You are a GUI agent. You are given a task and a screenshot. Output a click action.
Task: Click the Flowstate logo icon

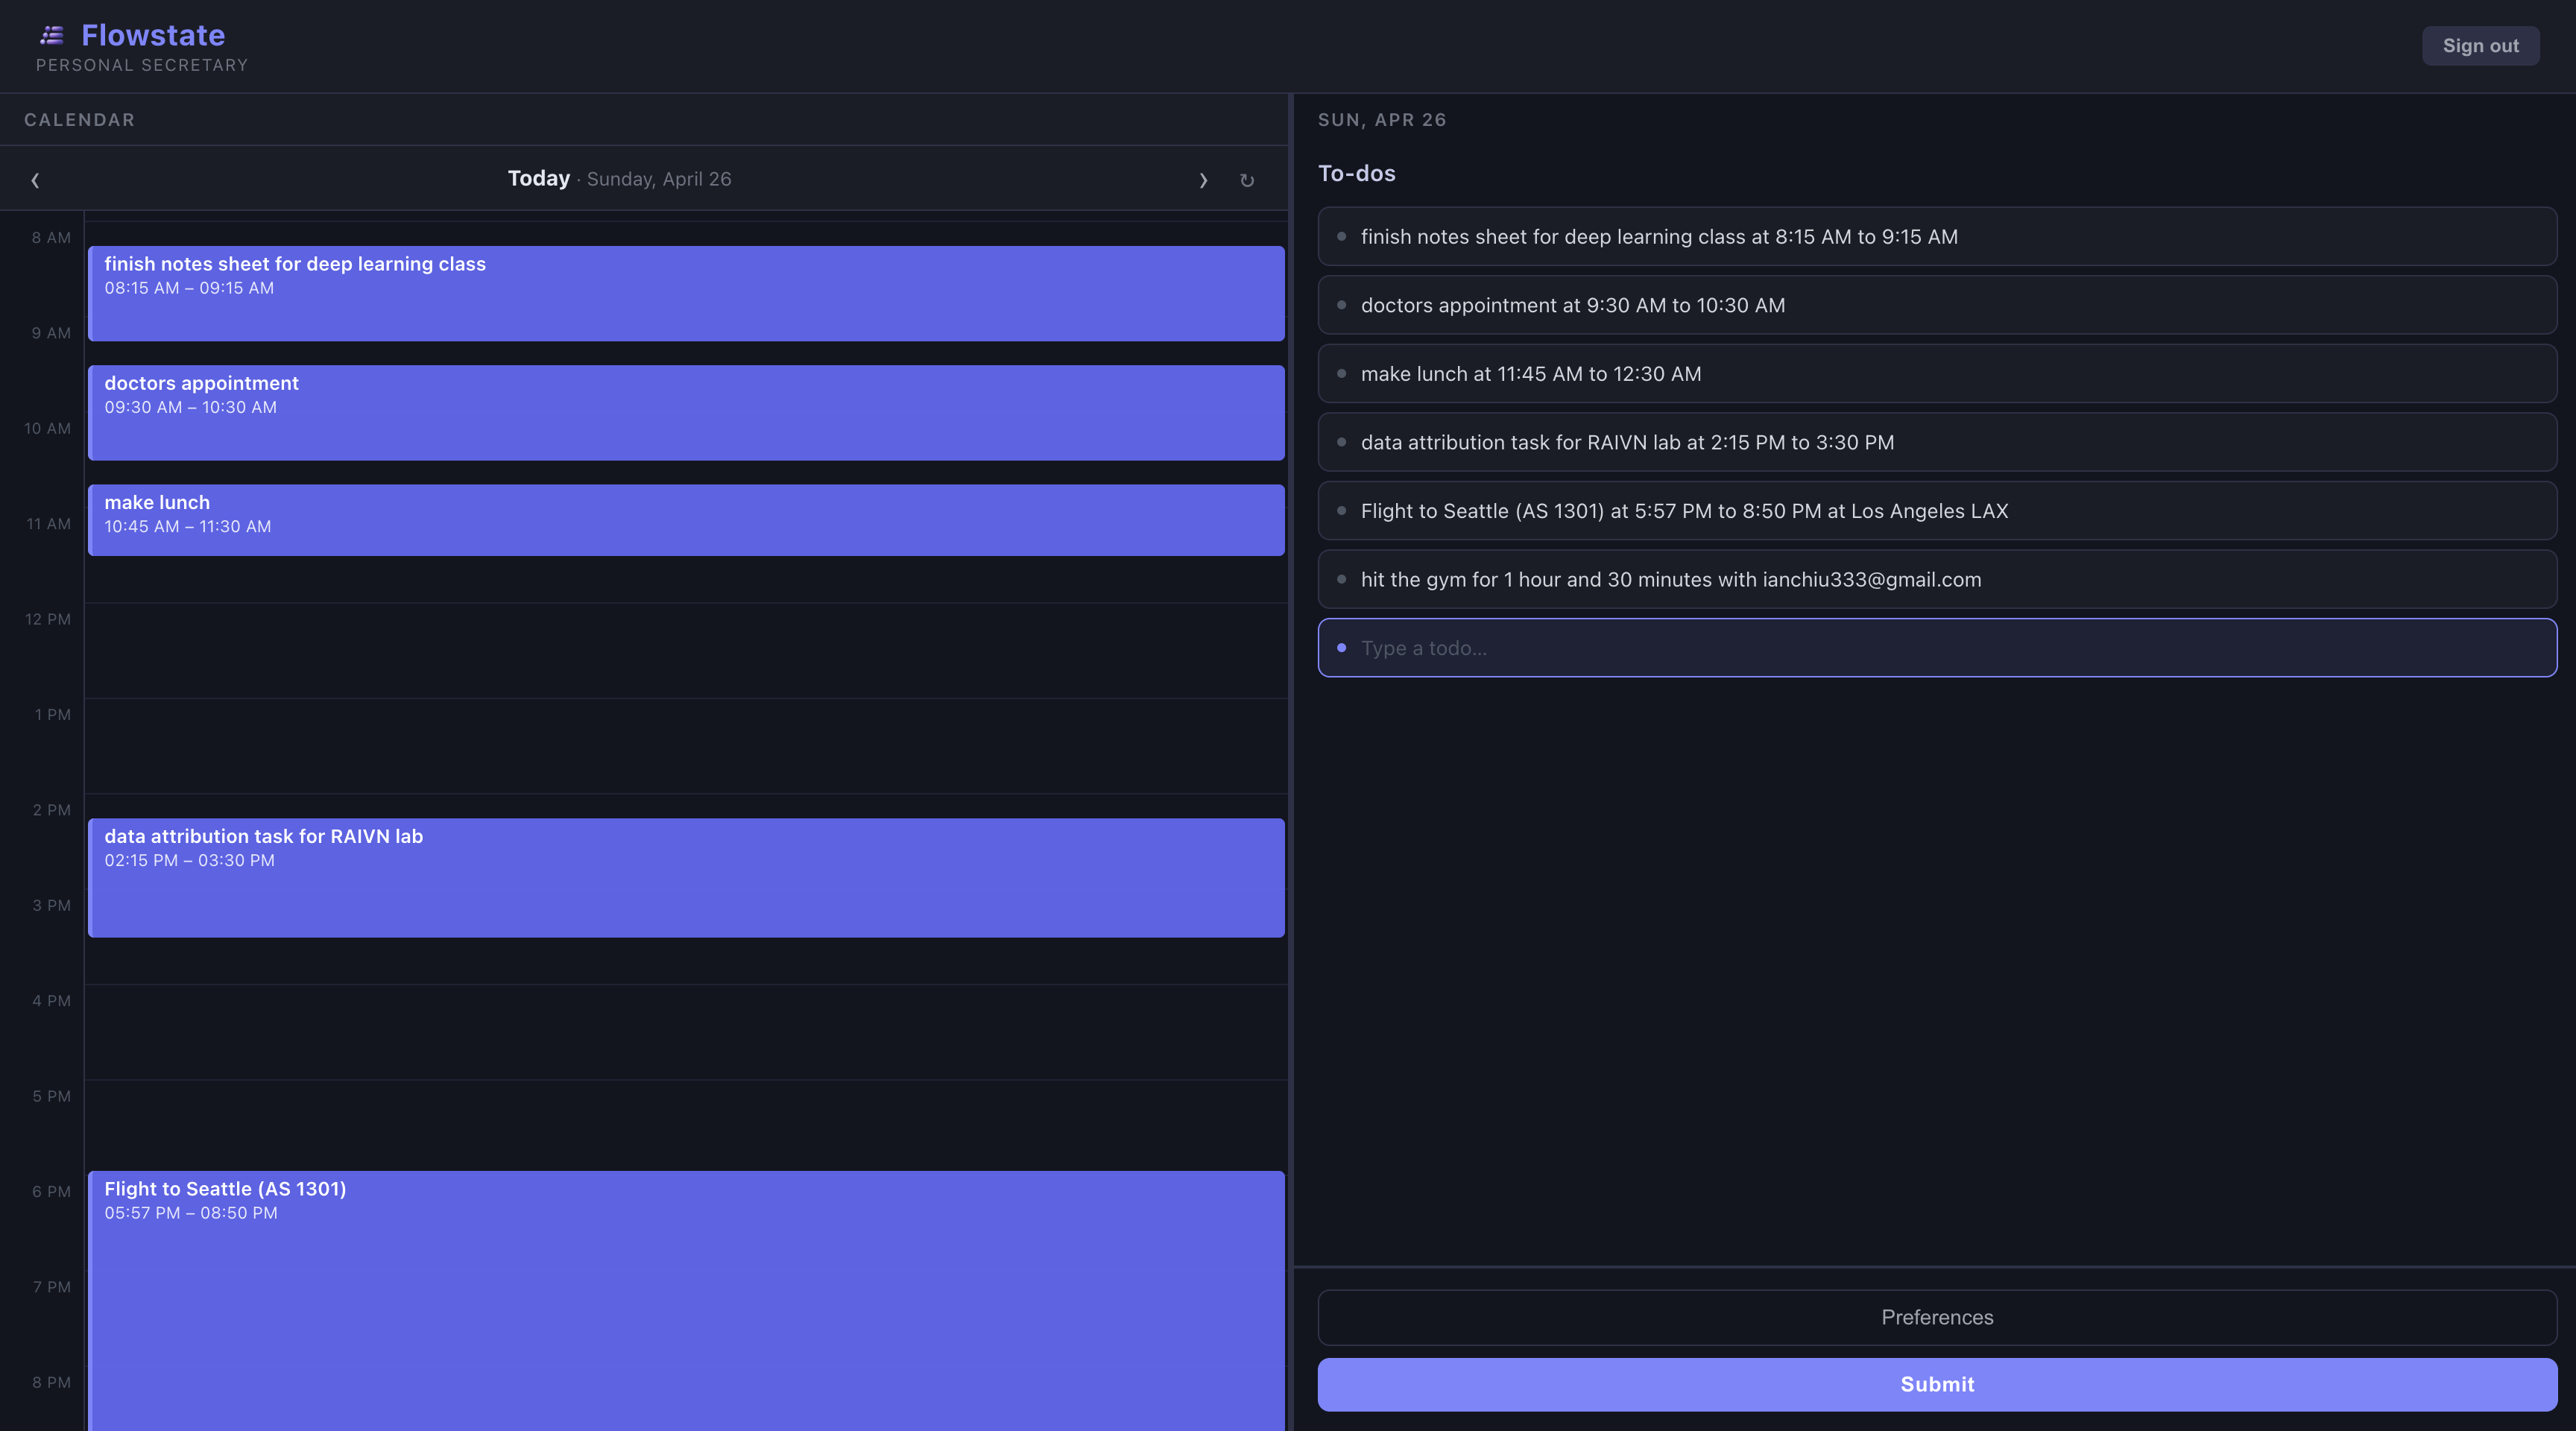tap(52, 36)
